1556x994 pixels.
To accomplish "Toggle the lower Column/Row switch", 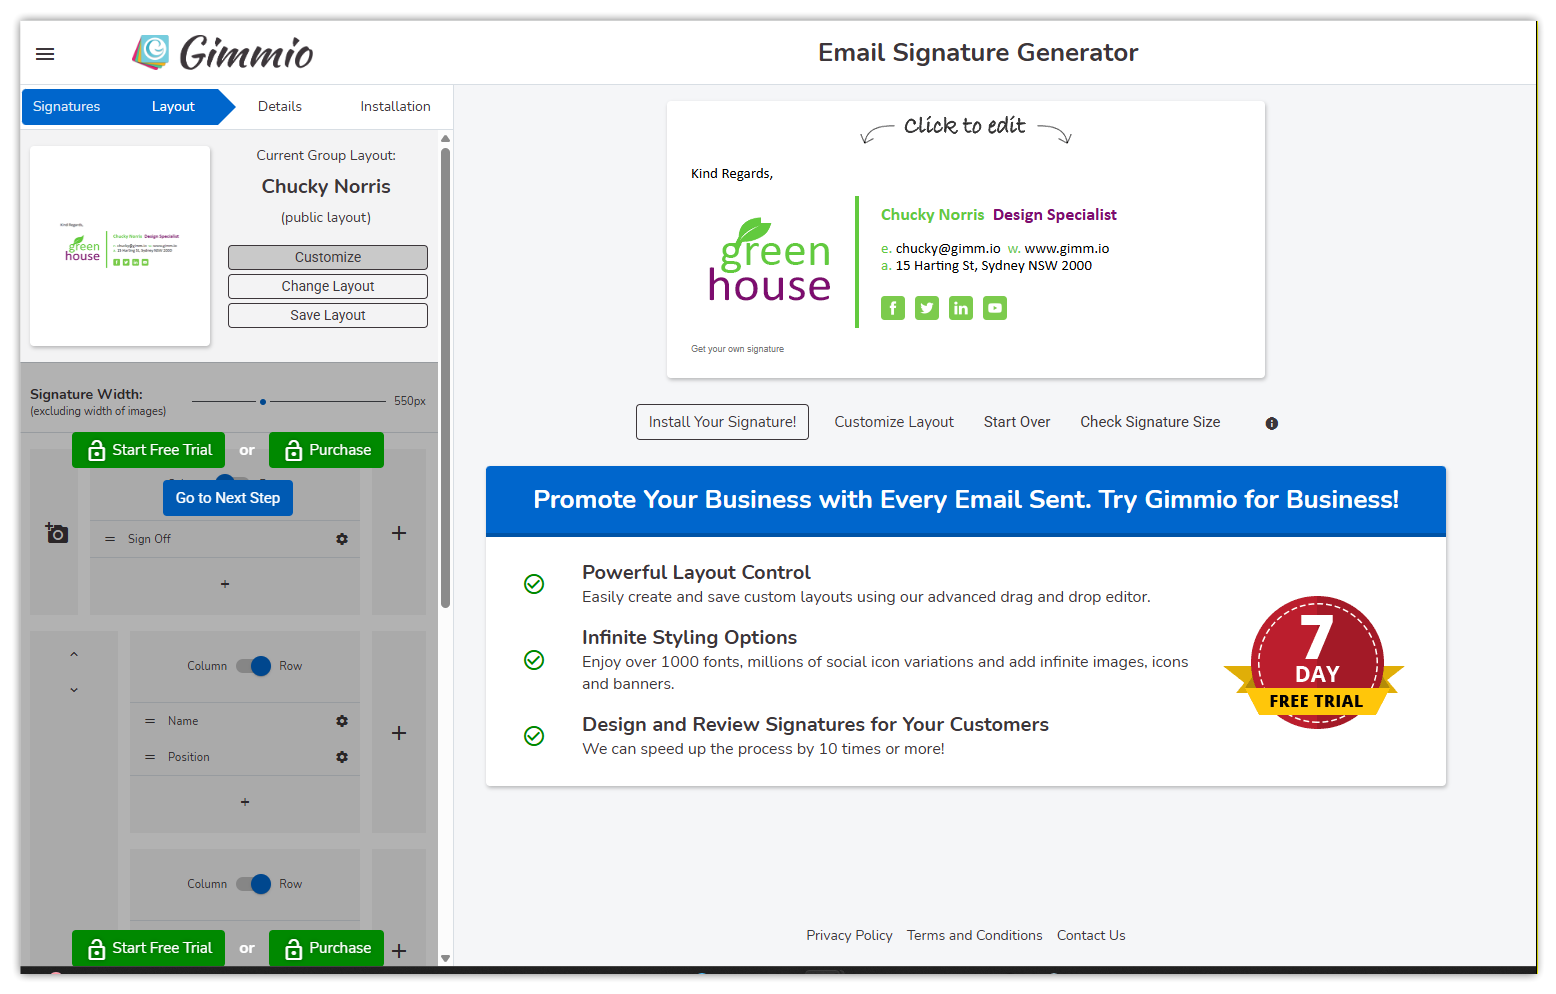I will 254,884.
